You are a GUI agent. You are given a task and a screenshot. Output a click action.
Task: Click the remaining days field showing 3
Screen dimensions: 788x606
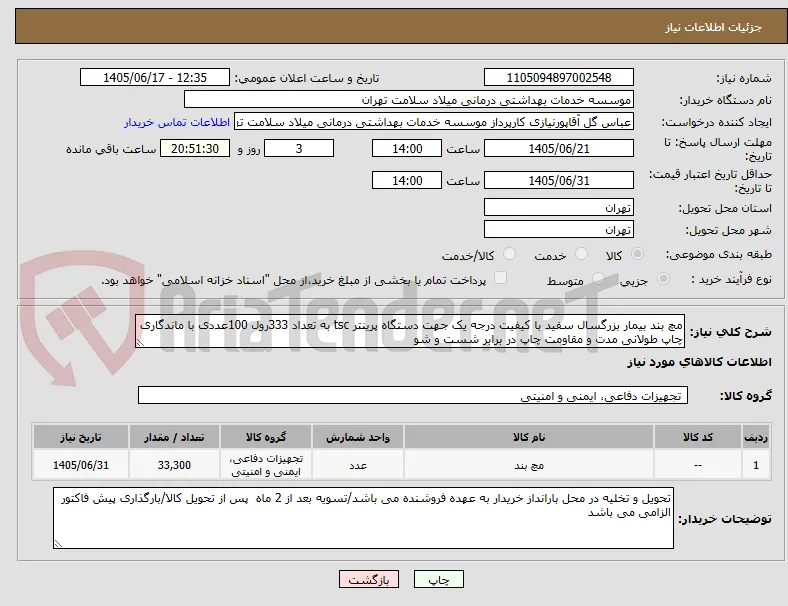pos(299,148)
